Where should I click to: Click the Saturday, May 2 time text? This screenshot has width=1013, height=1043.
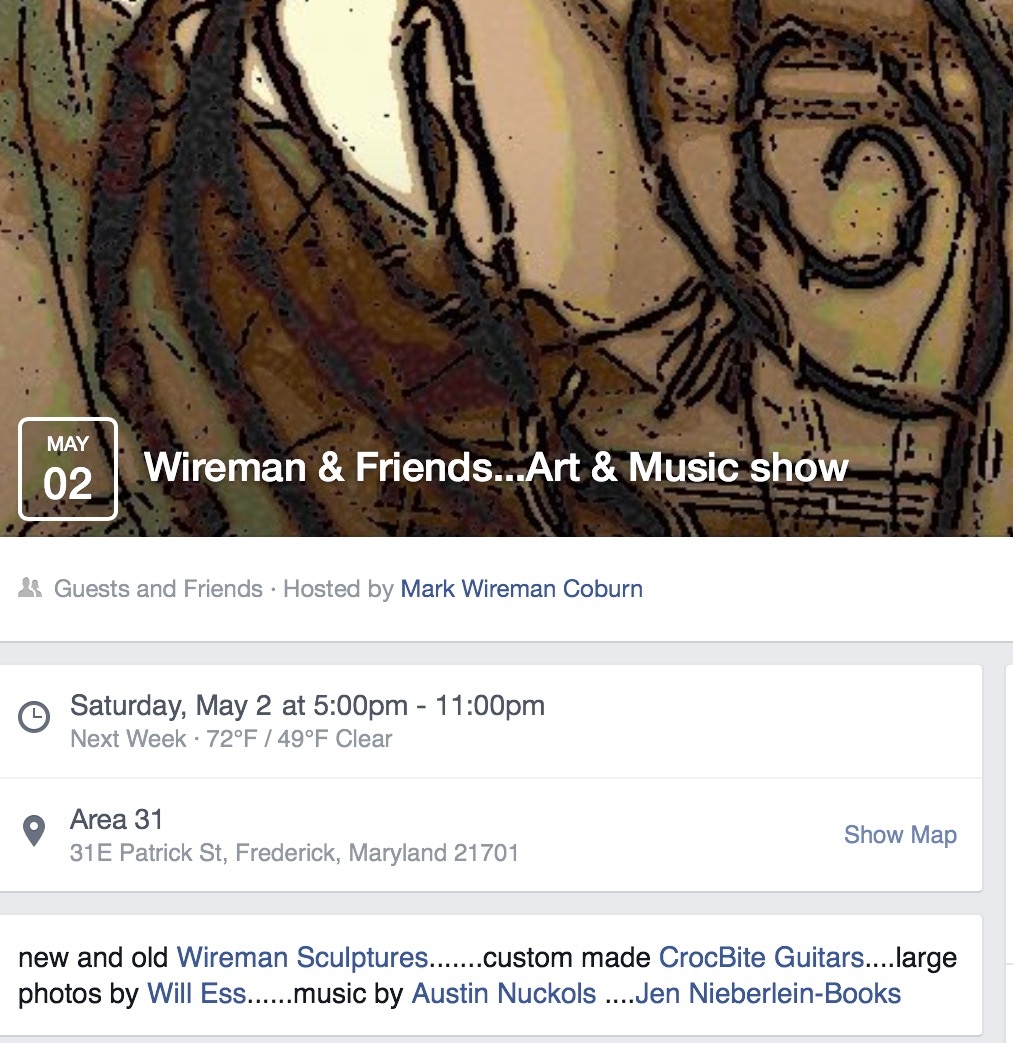tap(307, 706)
